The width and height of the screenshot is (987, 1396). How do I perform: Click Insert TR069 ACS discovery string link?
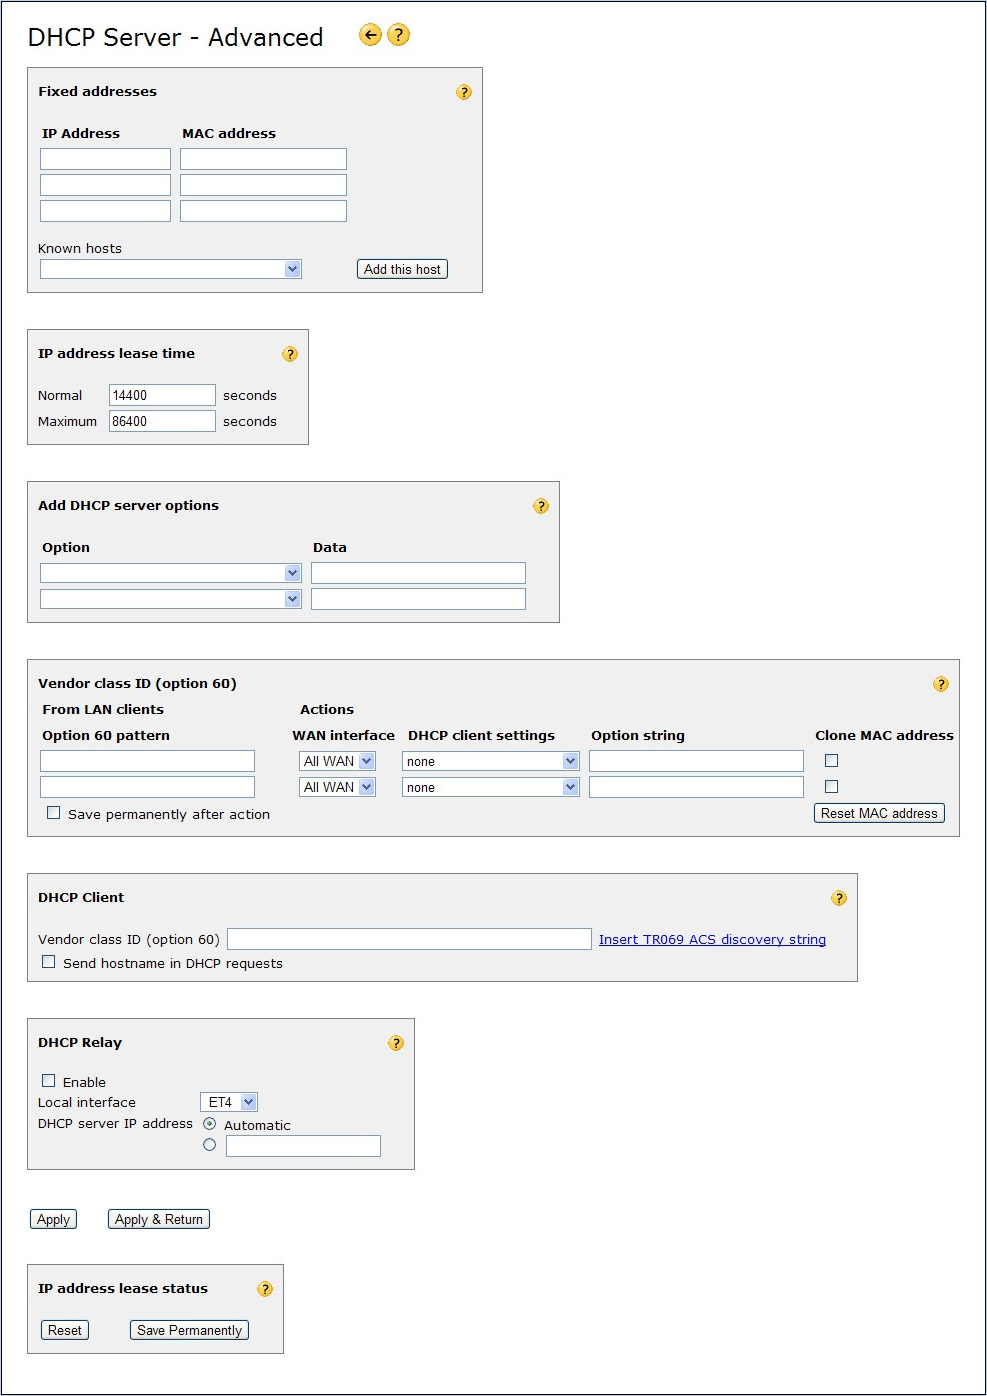(712, 939)
